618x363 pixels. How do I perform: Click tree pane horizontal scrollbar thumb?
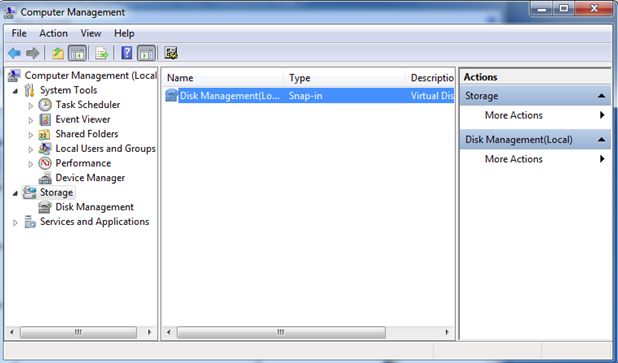(x=78, y=332)
